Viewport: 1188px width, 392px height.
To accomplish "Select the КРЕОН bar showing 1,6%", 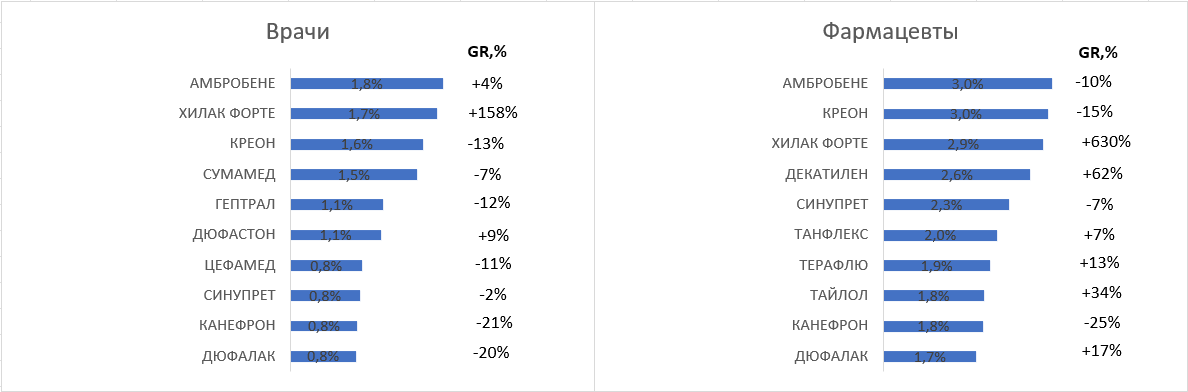I will pos(357,144).
